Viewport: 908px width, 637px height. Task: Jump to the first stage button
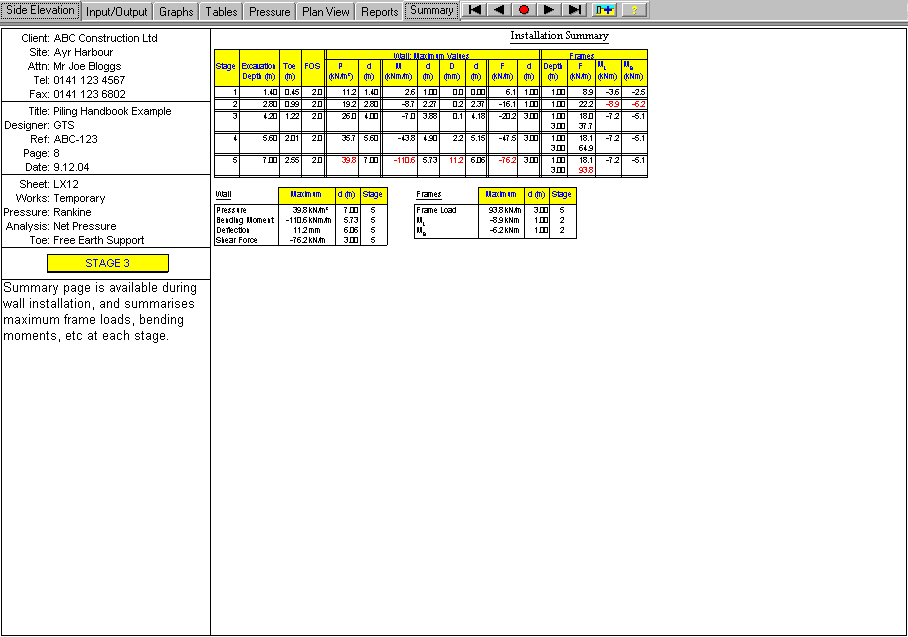tap(474, 10)
